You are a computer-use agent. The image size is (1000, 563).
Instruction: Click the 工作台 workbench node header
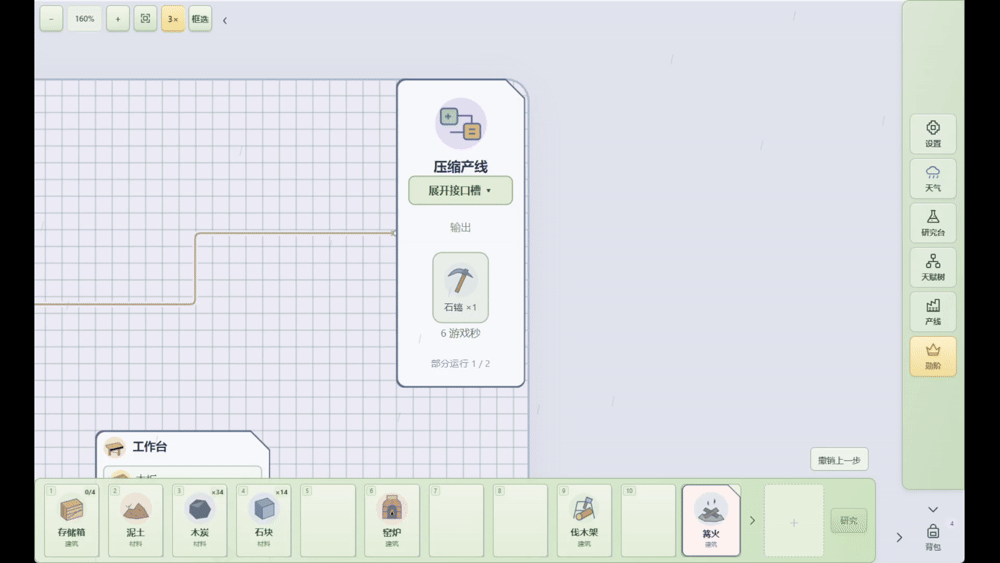tap(182, 446)
